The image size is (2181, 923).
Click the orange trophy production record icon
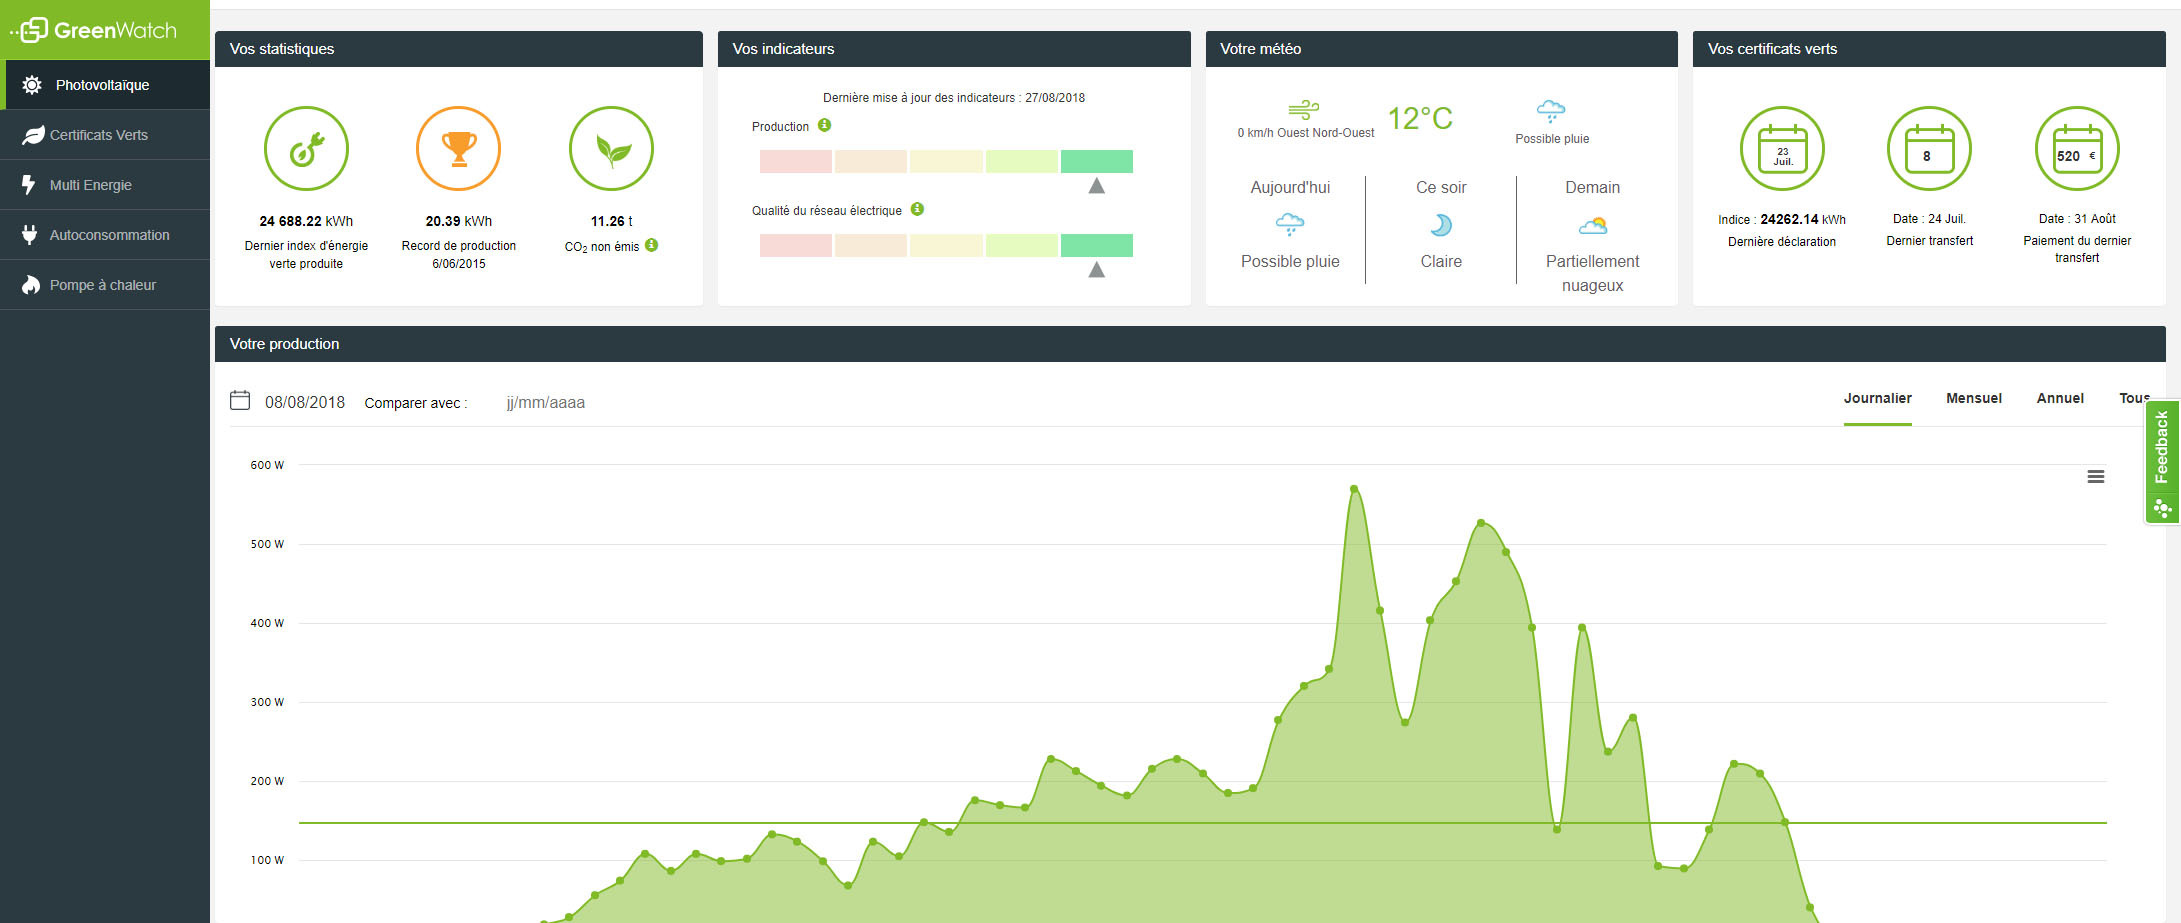click(x=458, y=149)
